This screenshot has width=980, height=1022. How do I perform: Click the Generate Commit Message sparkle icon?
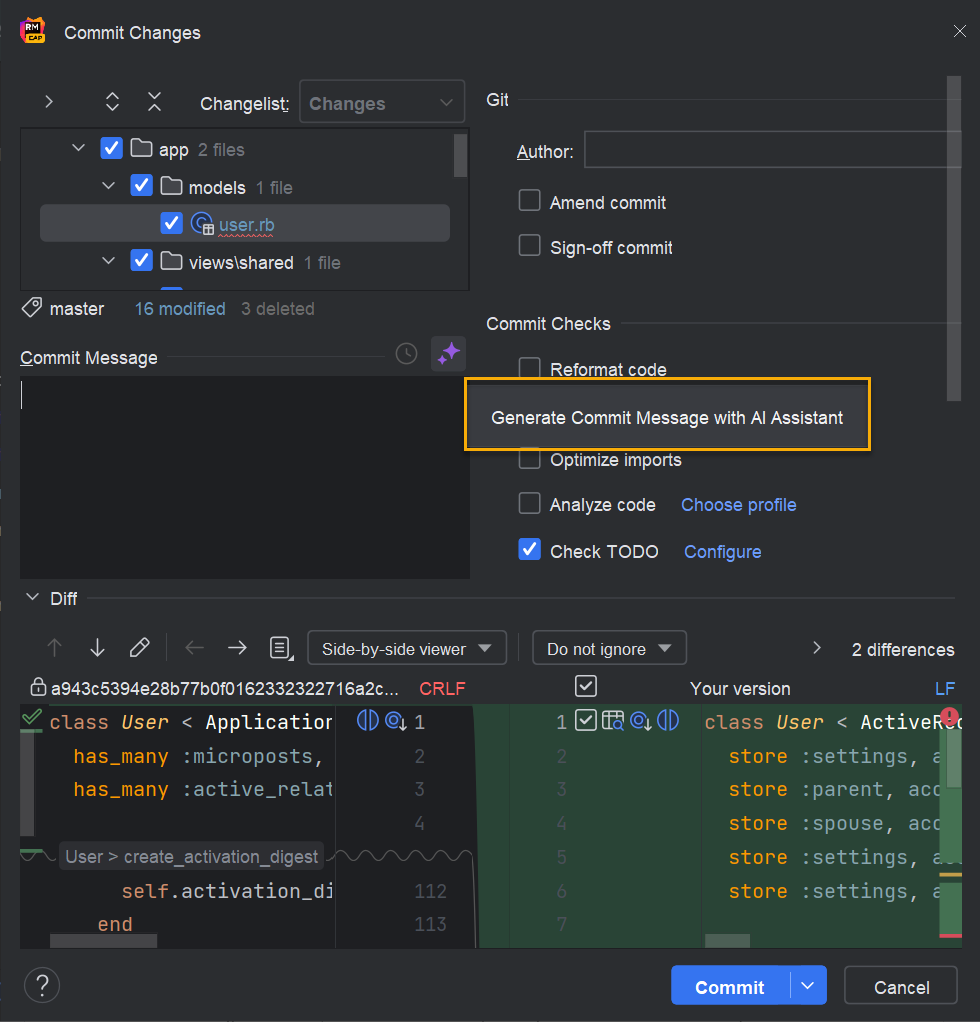pos(449,354)
